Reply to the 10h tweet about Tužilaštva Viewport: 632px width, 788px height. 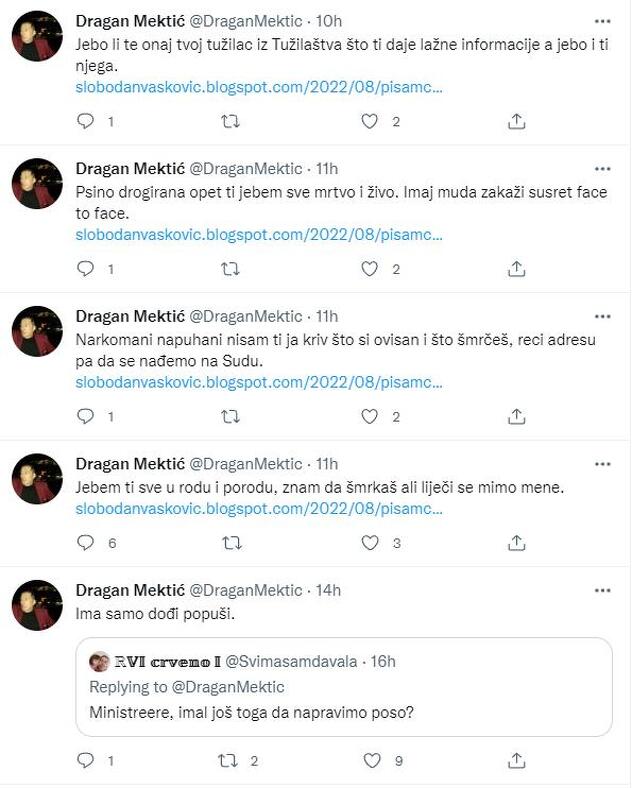tap(86, 121)
